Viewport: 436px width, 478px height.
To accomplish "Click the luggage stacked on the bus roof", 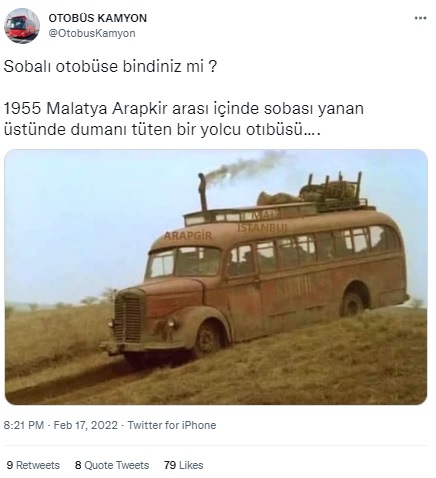I will (x=313, y=194).
